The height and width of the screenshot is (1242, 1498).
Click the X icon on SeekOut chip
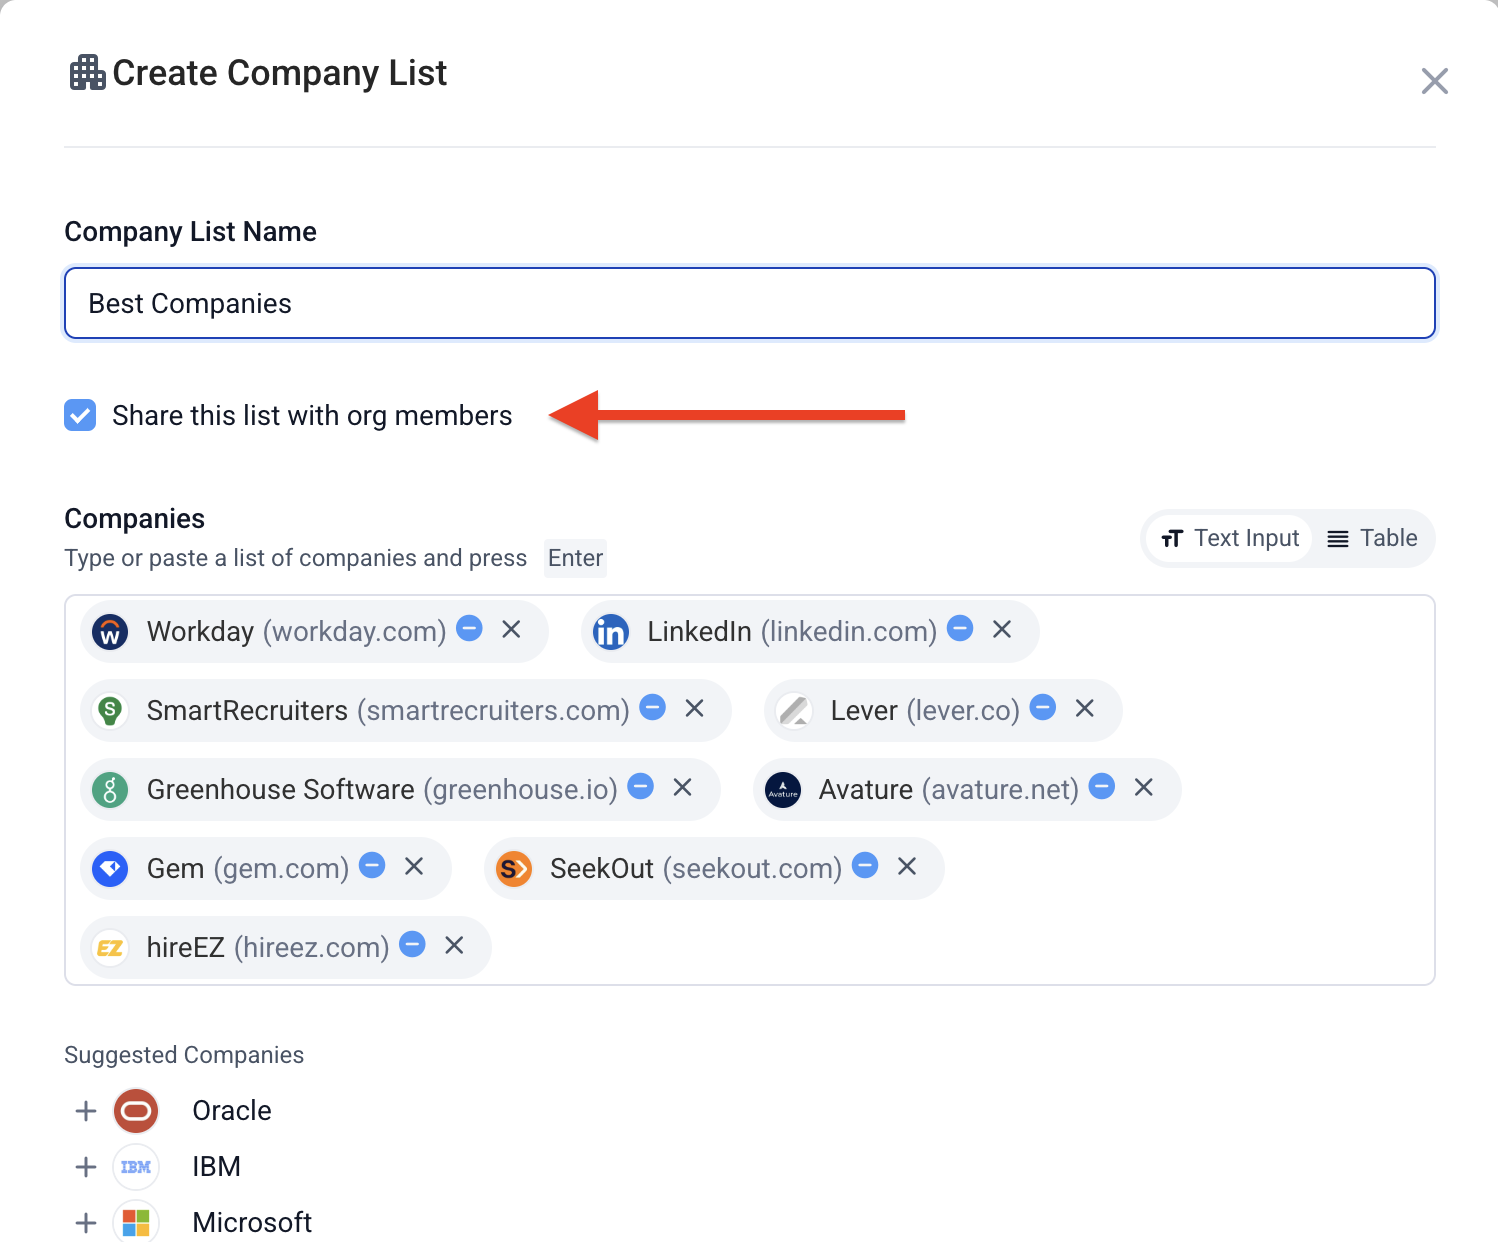point(907,866)
